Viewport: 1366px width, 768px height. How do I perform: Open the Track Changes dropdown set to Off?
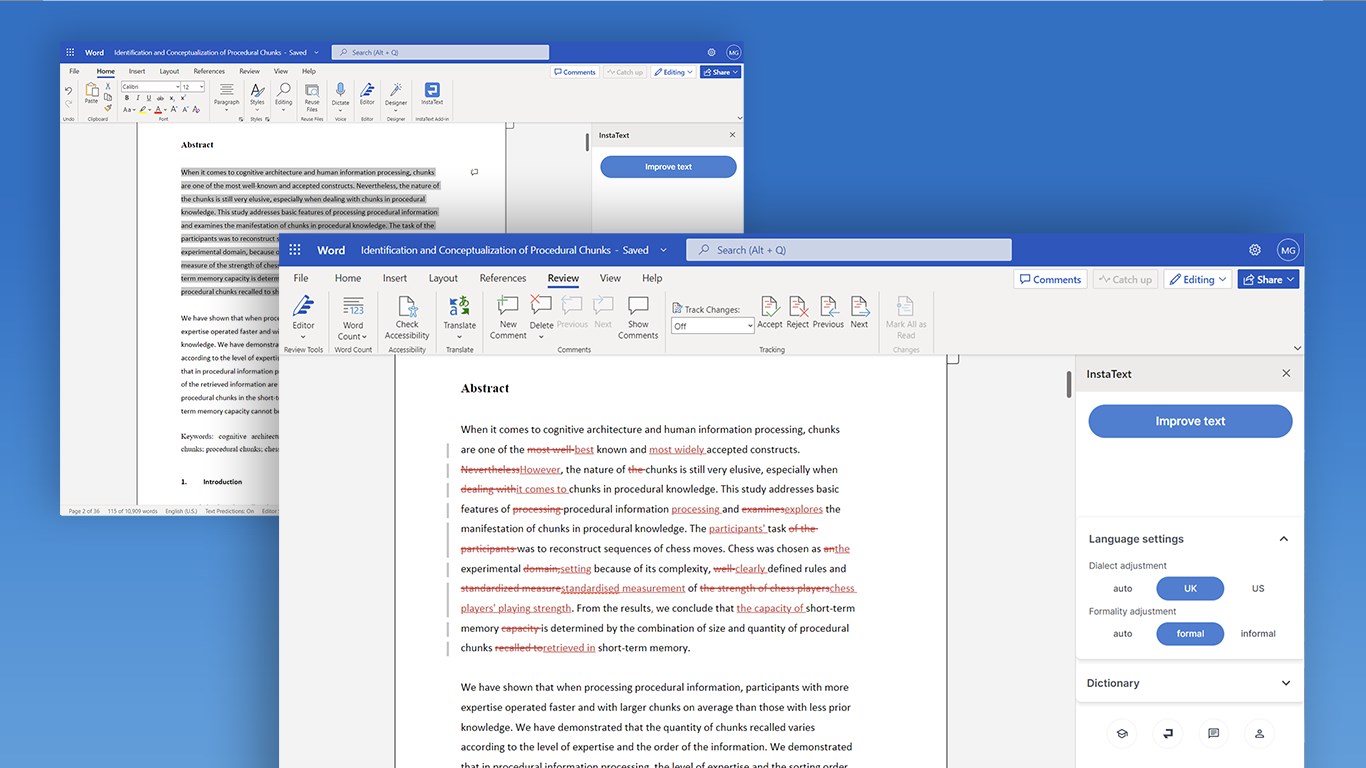(x=713, y=326)
